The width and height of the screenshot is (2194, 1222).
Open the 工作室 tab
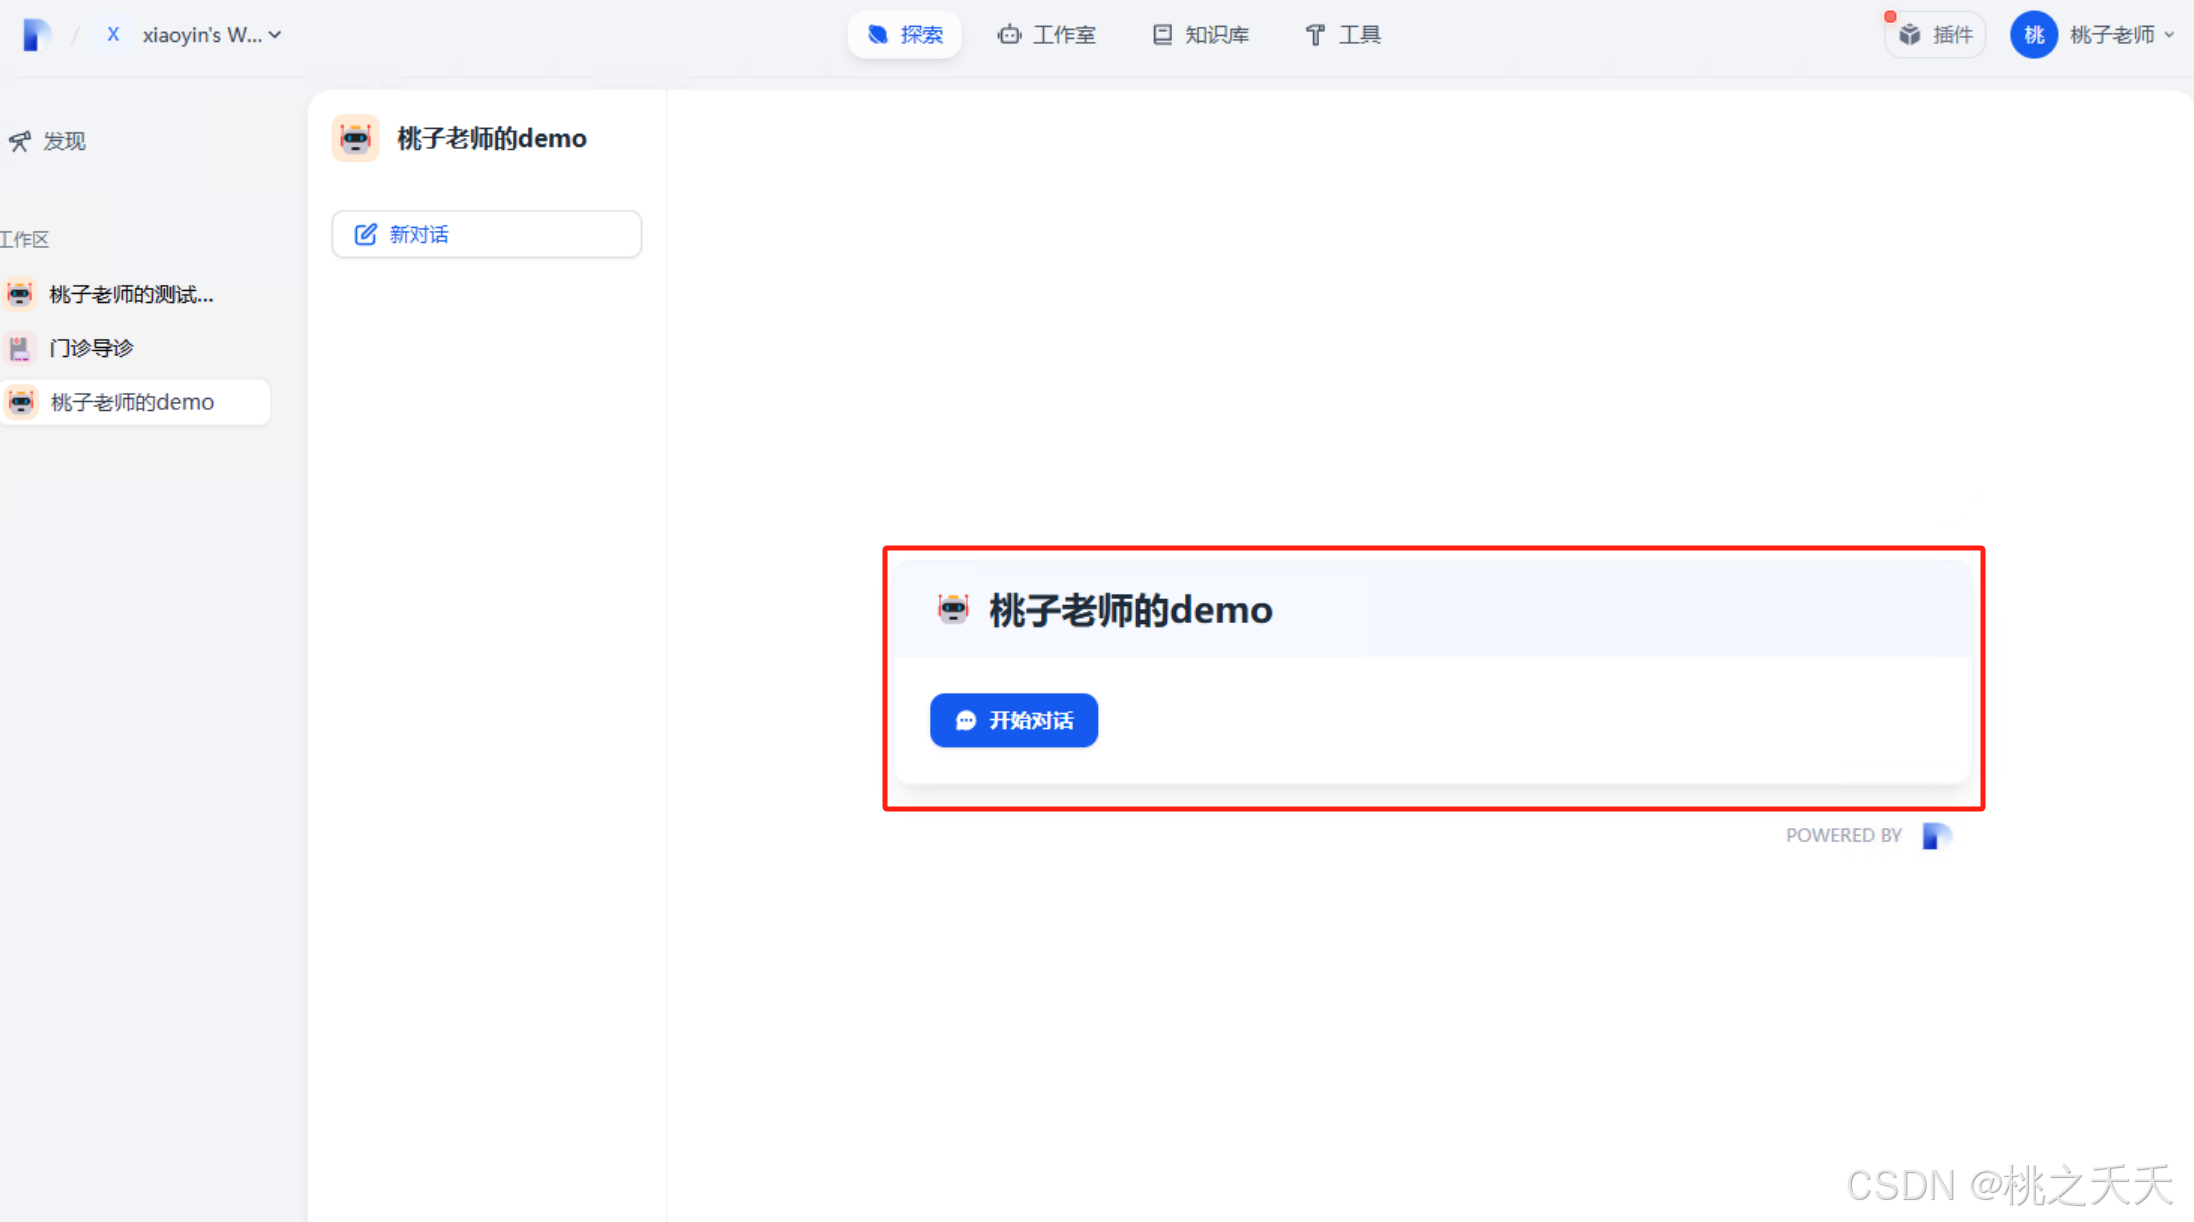point(1047,35)
